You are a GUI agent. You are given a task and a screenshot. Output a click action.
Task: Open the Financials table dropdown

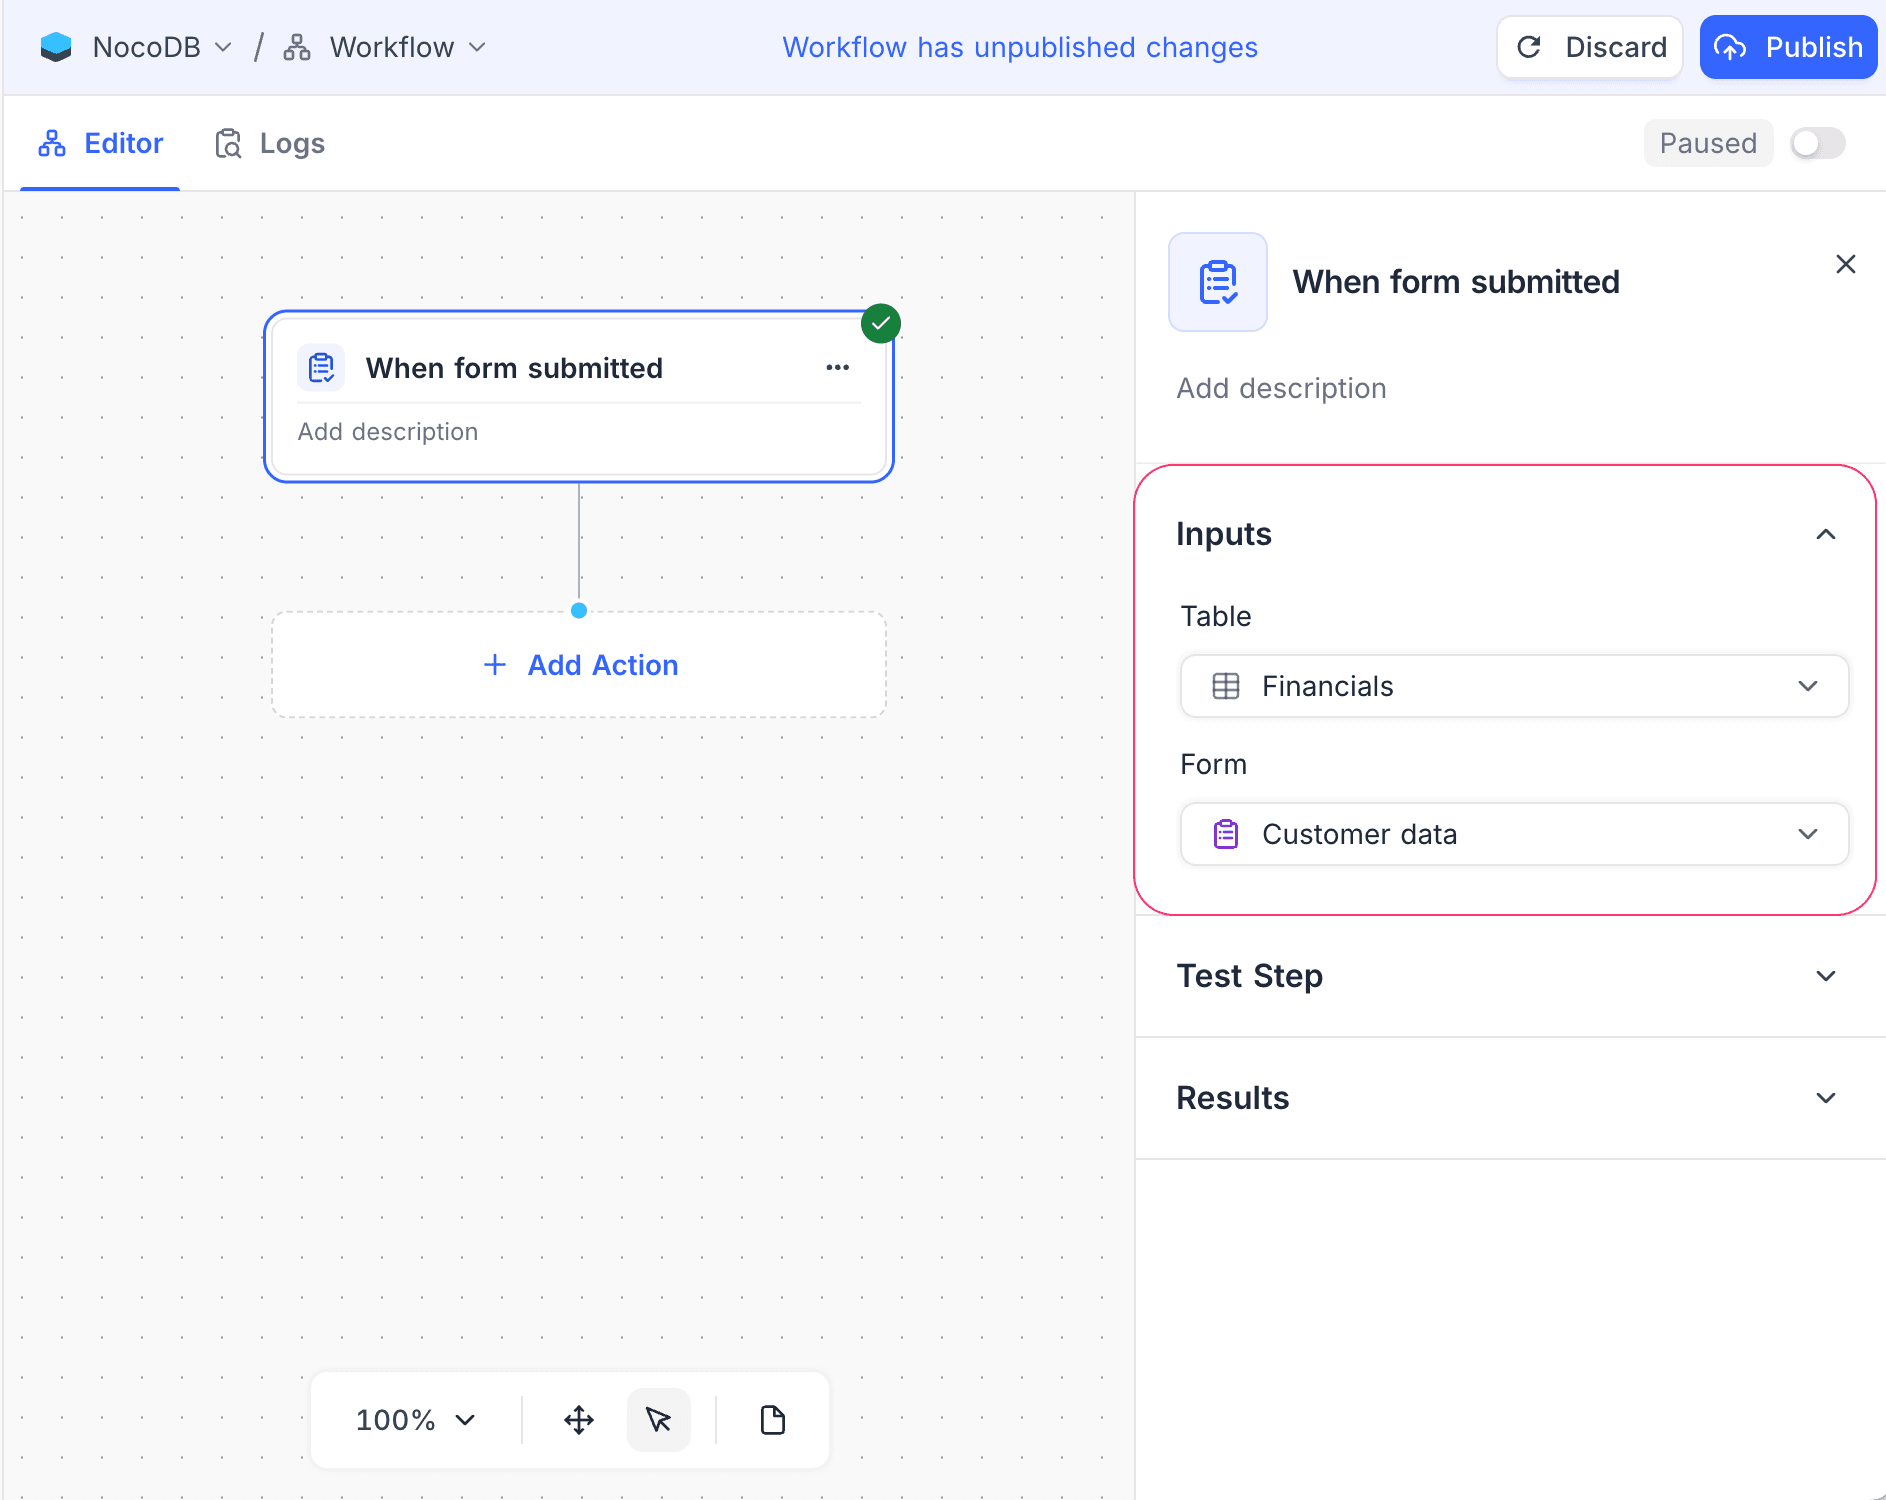pyautogui.click(x=1513, y=686)
